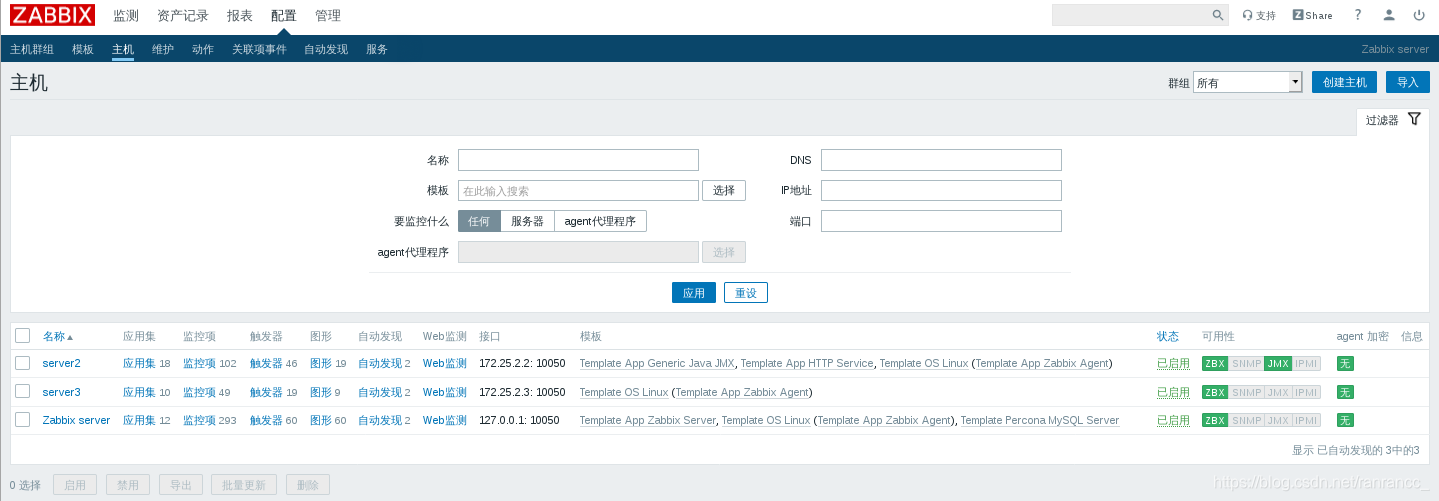Select 服务器 monitoring option
This screenshot has height=501, width=1439.
tap(527, 221)
